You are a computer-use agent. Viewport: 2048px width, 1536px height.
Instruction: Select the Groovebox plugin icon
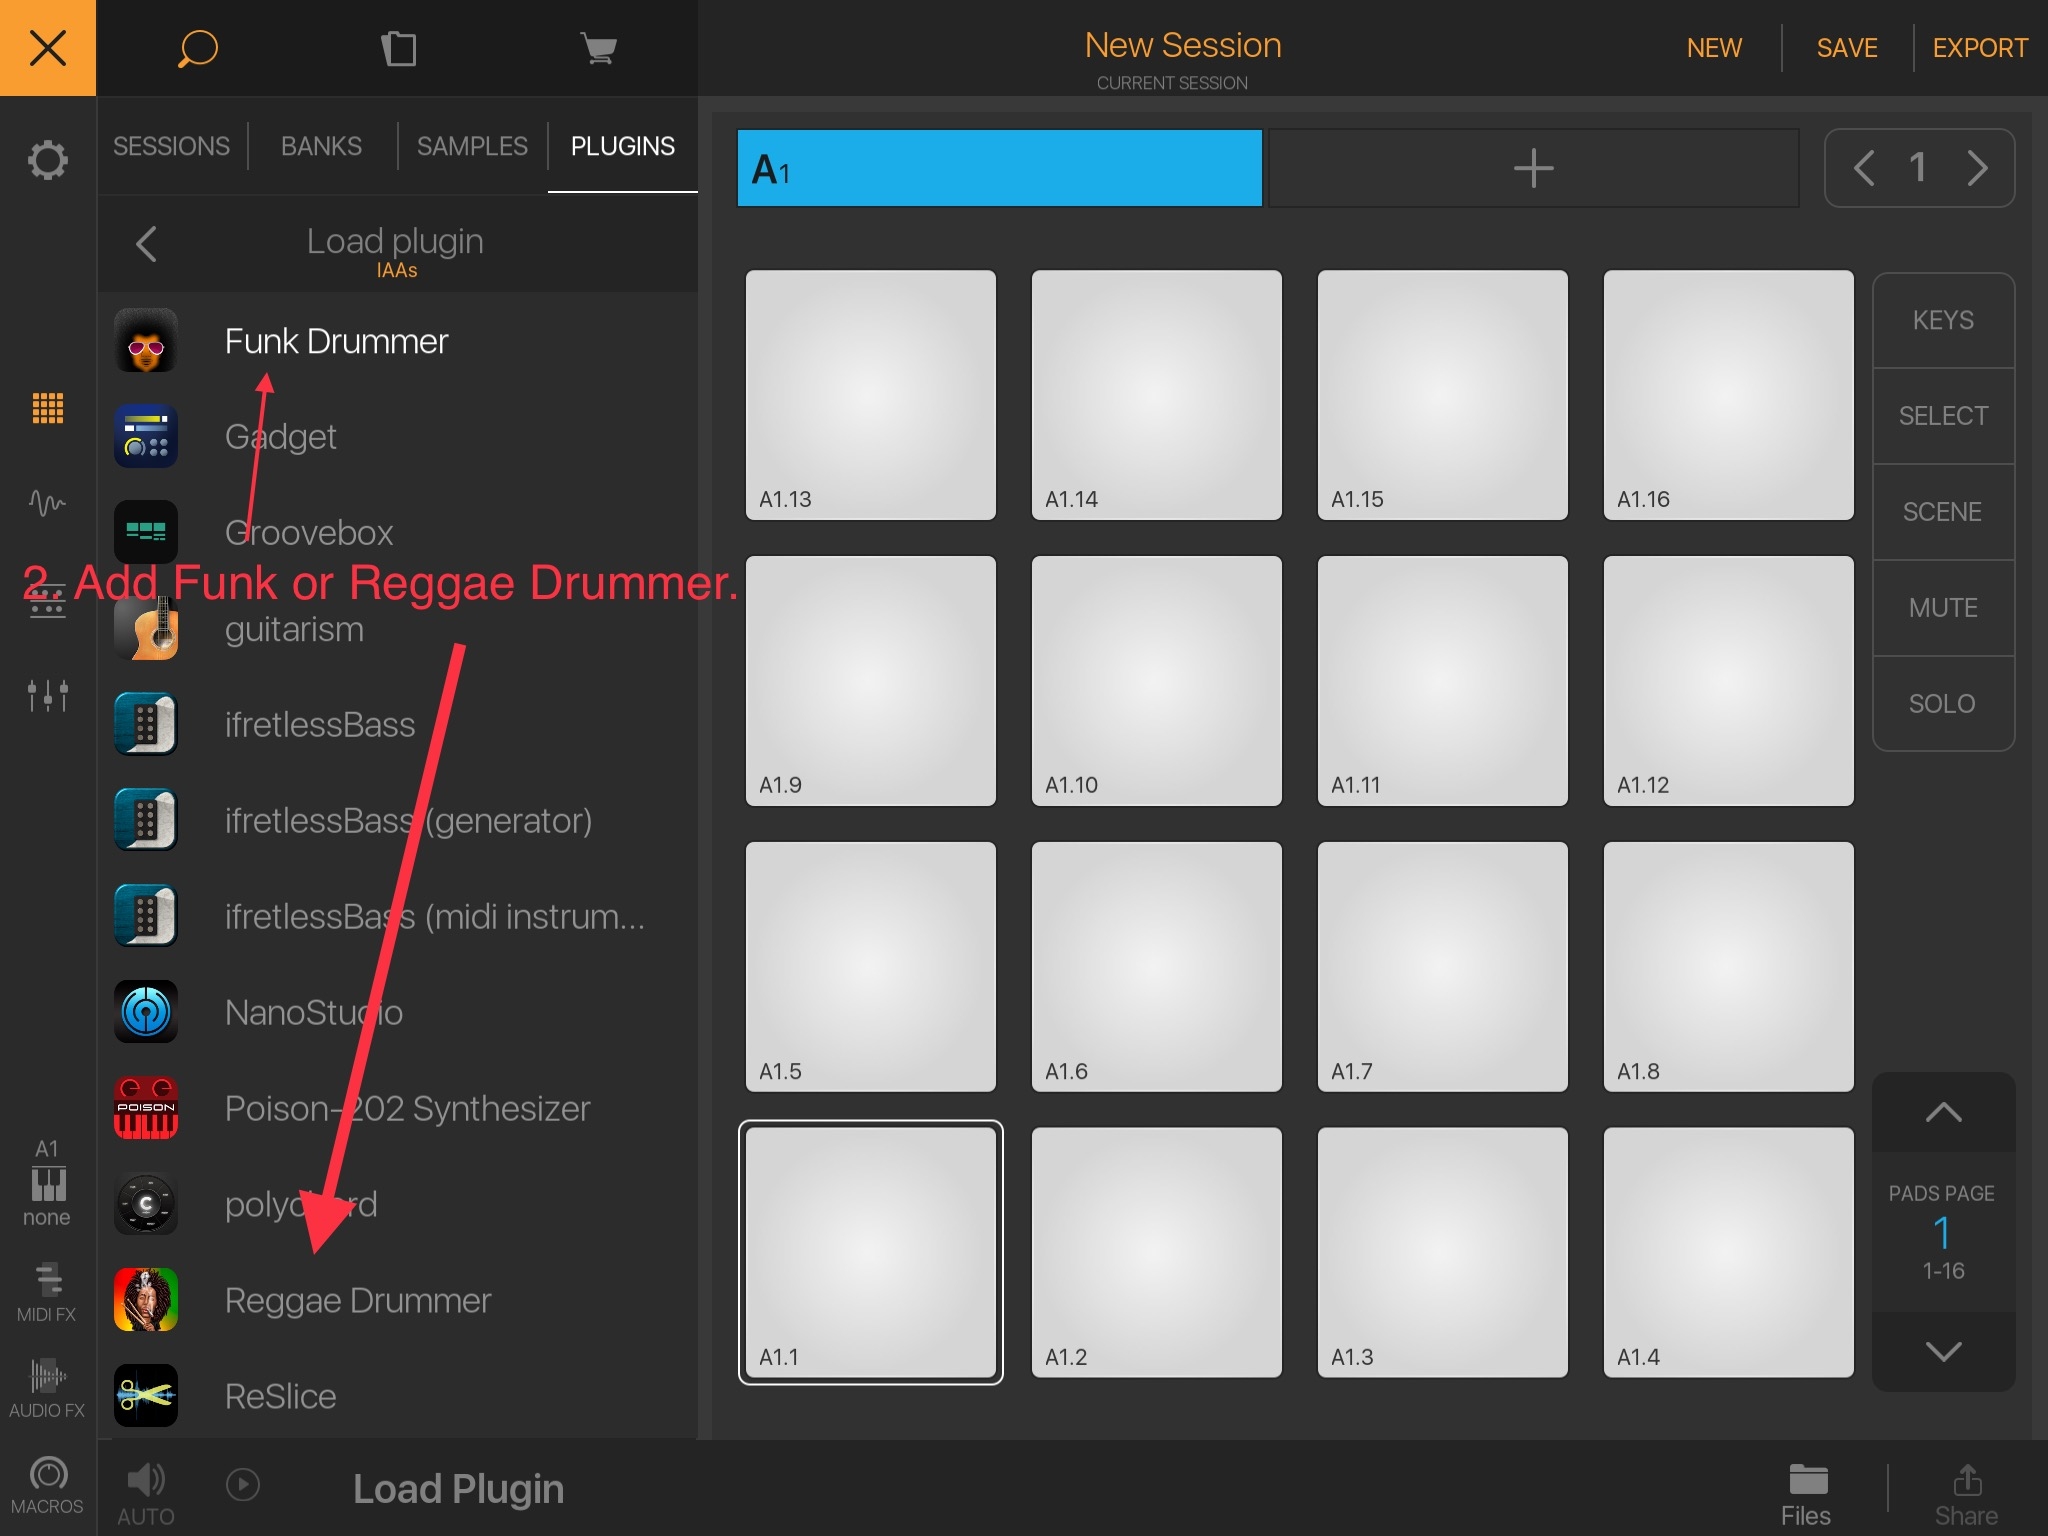click(146, 532)
